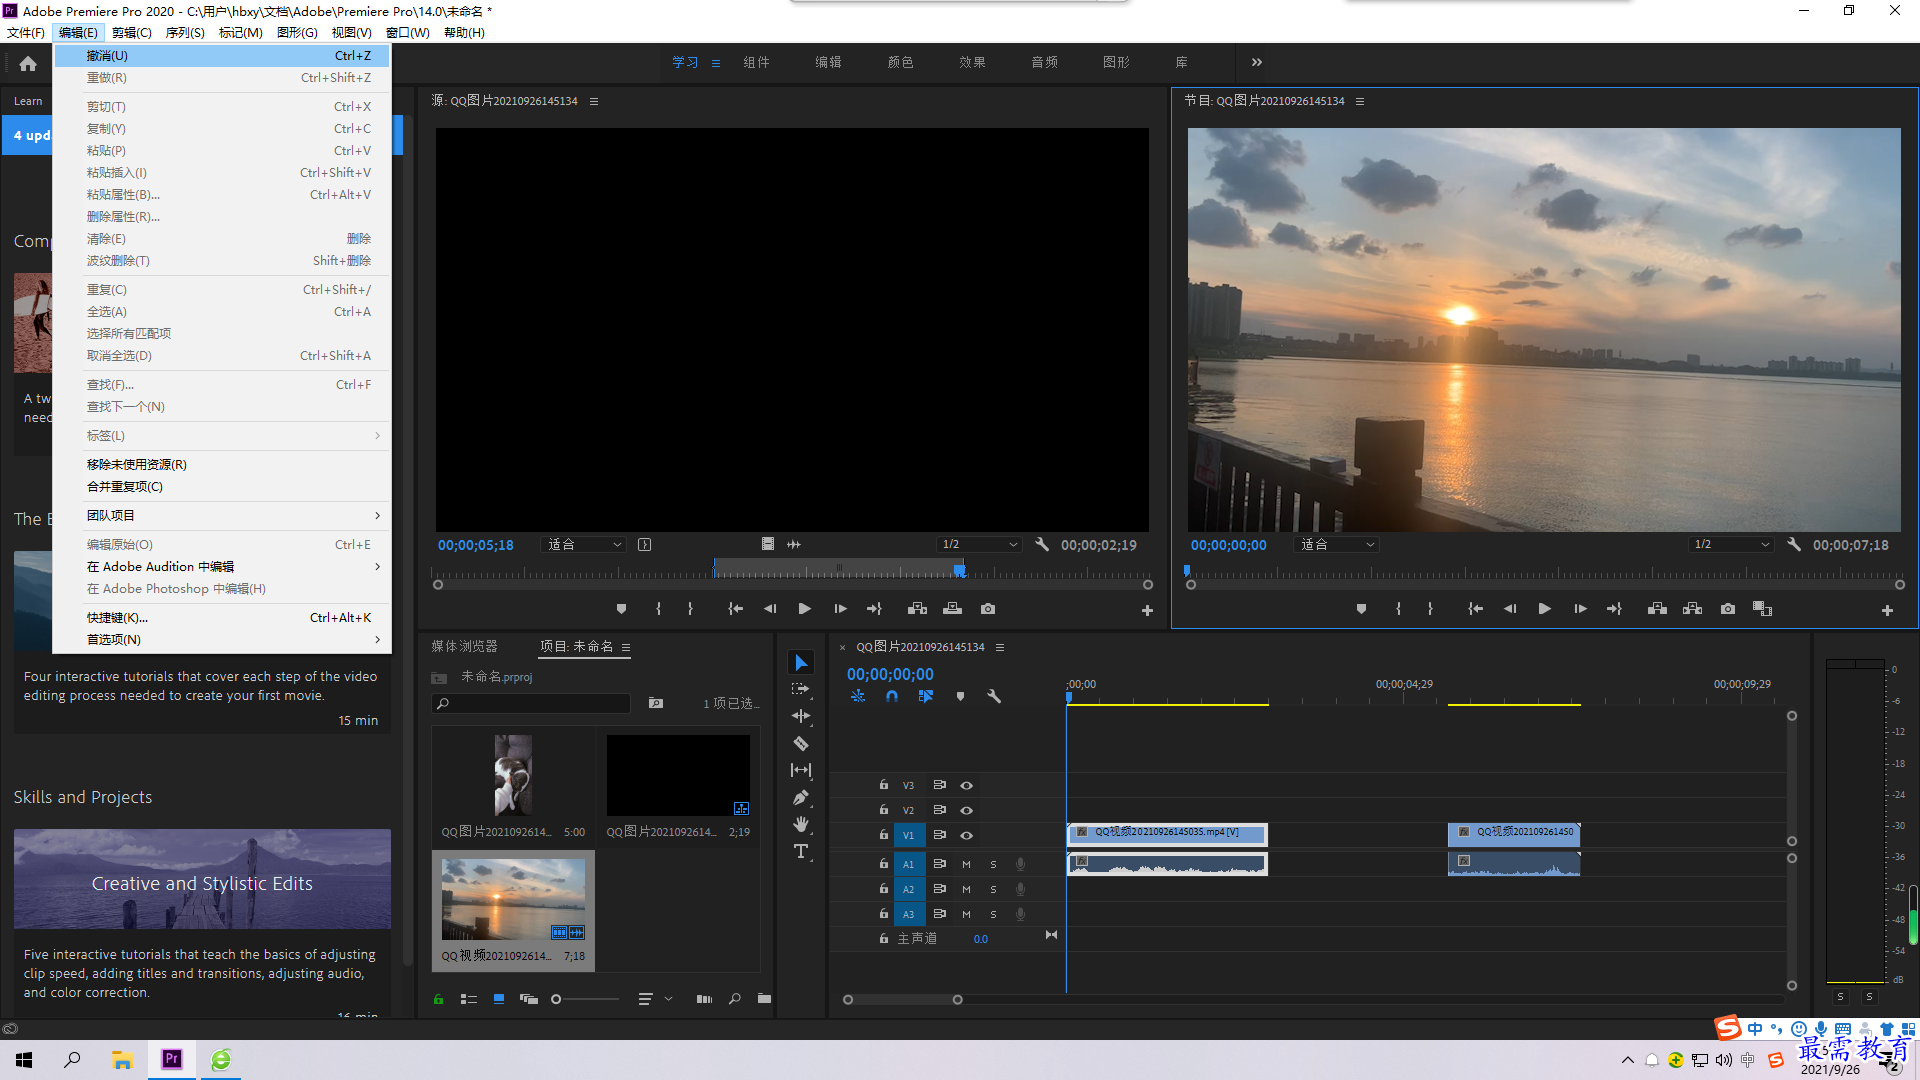The height and width of the screenshot is (1080, 1920).
Task: Switch project panel to list view
Action: (x=469, y=999)
